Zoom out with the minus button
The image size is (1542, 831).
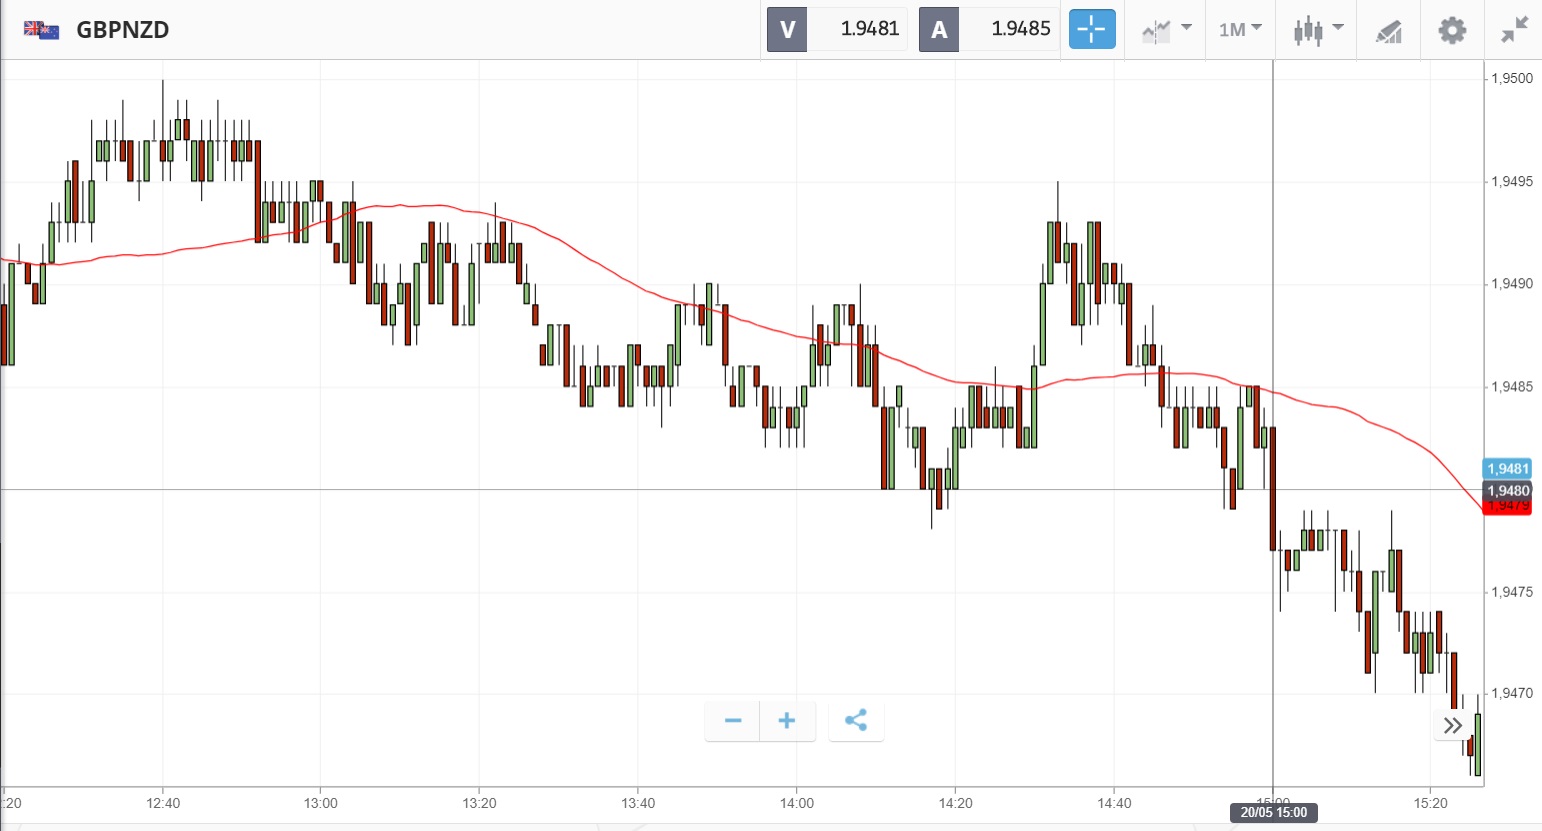click(733, 721)
